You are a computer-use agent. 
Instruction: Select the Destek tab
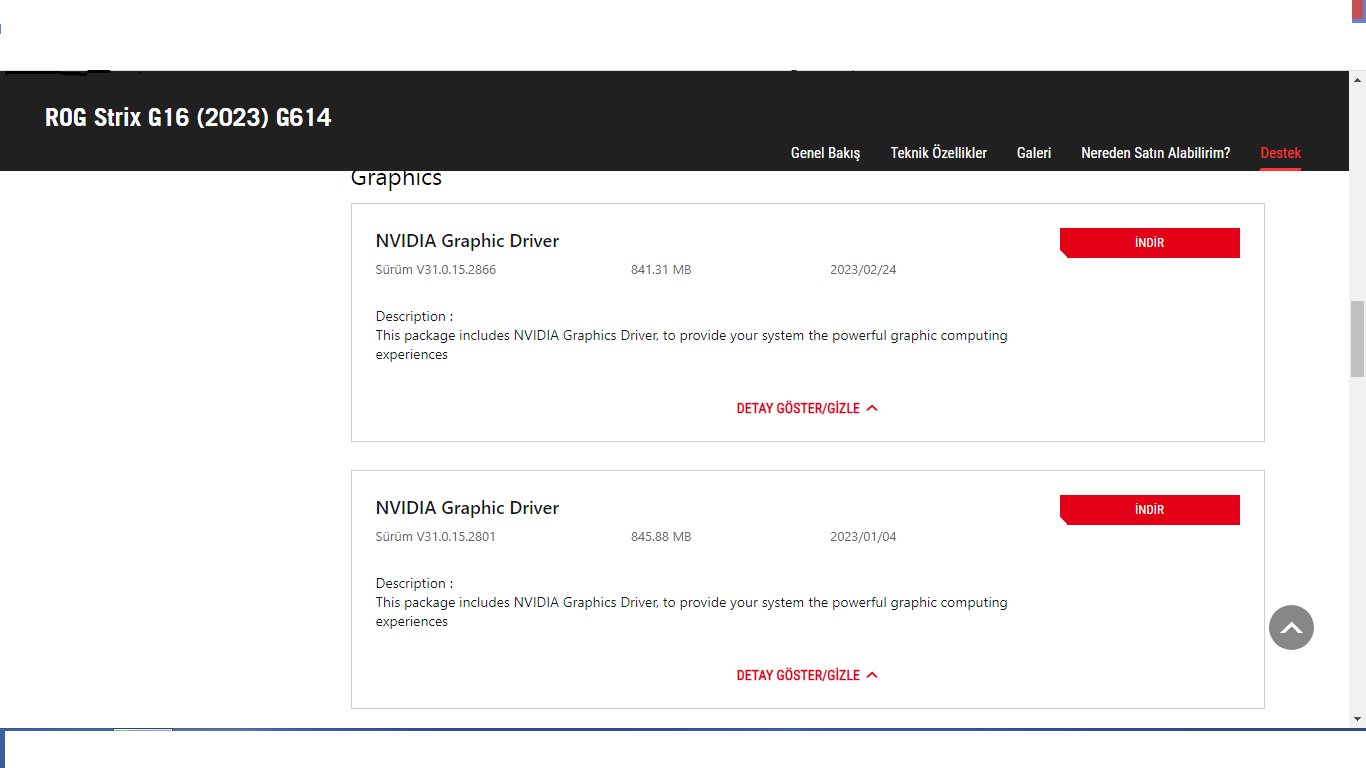point(1281,153)
